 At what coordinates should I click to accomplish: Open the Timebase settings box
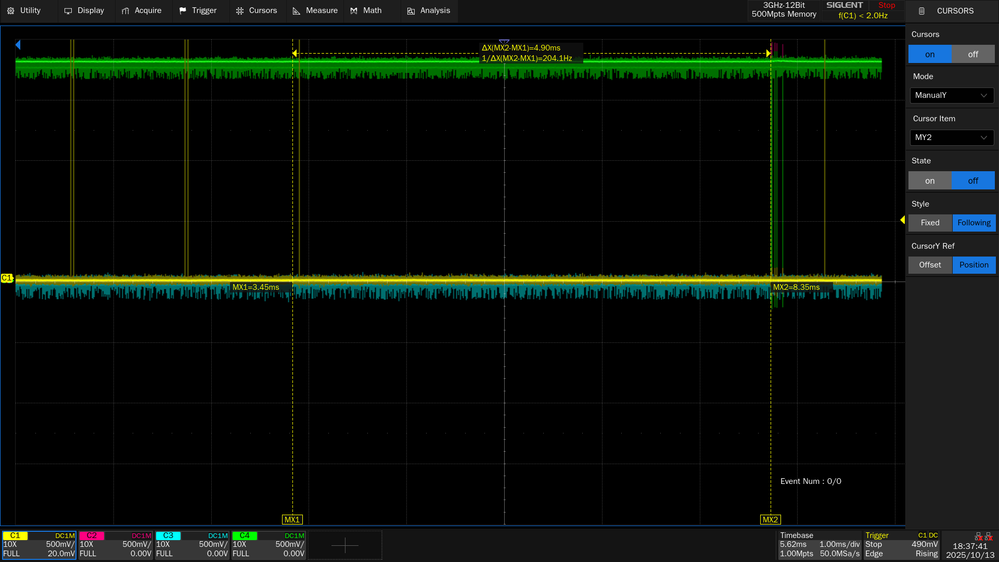point(819,545)
